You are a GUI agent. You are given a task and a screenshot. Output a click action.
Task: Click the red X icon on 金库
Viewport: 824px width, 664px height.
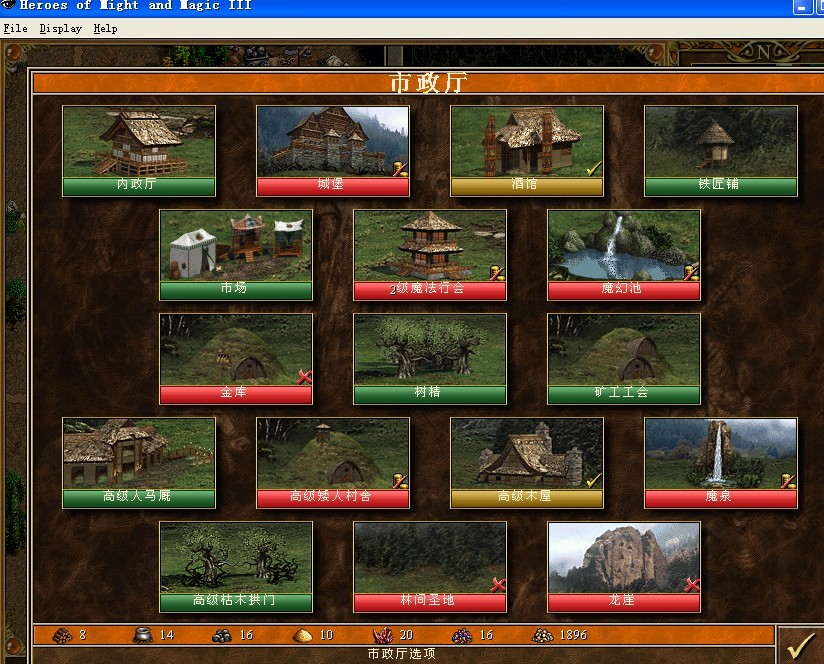point(304,377)
